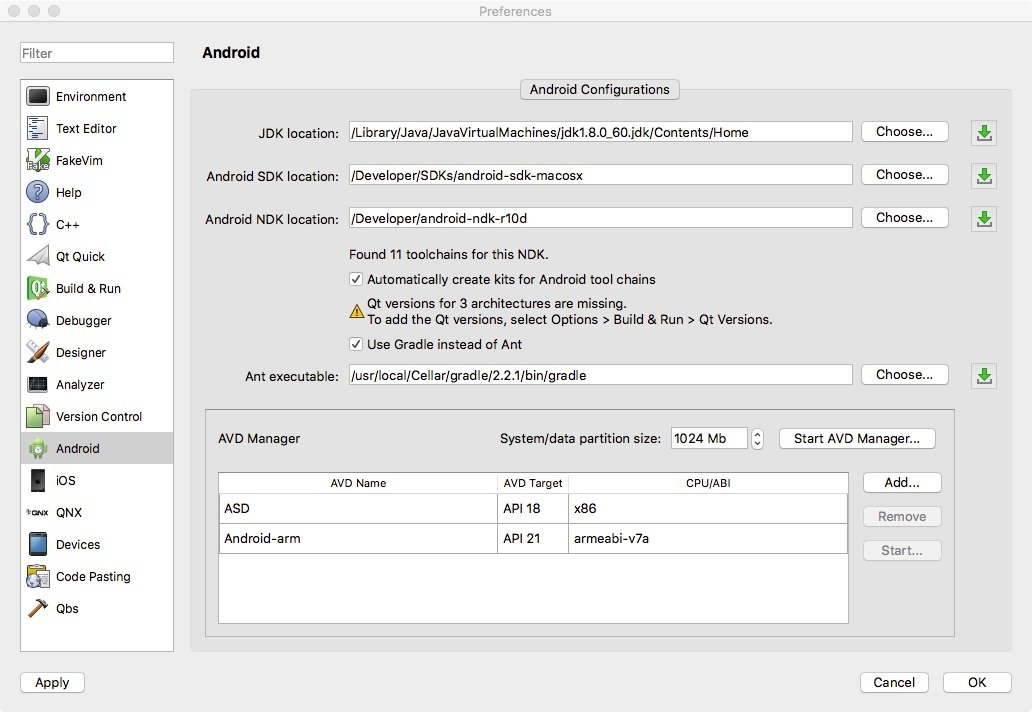Open the Qbs preferences category

tap(97, 608)
